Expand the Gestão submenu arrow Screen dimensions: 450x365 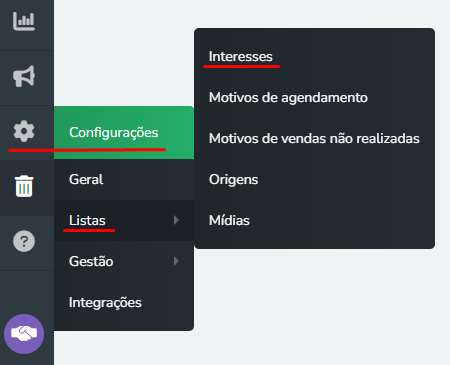click(176, 261)
